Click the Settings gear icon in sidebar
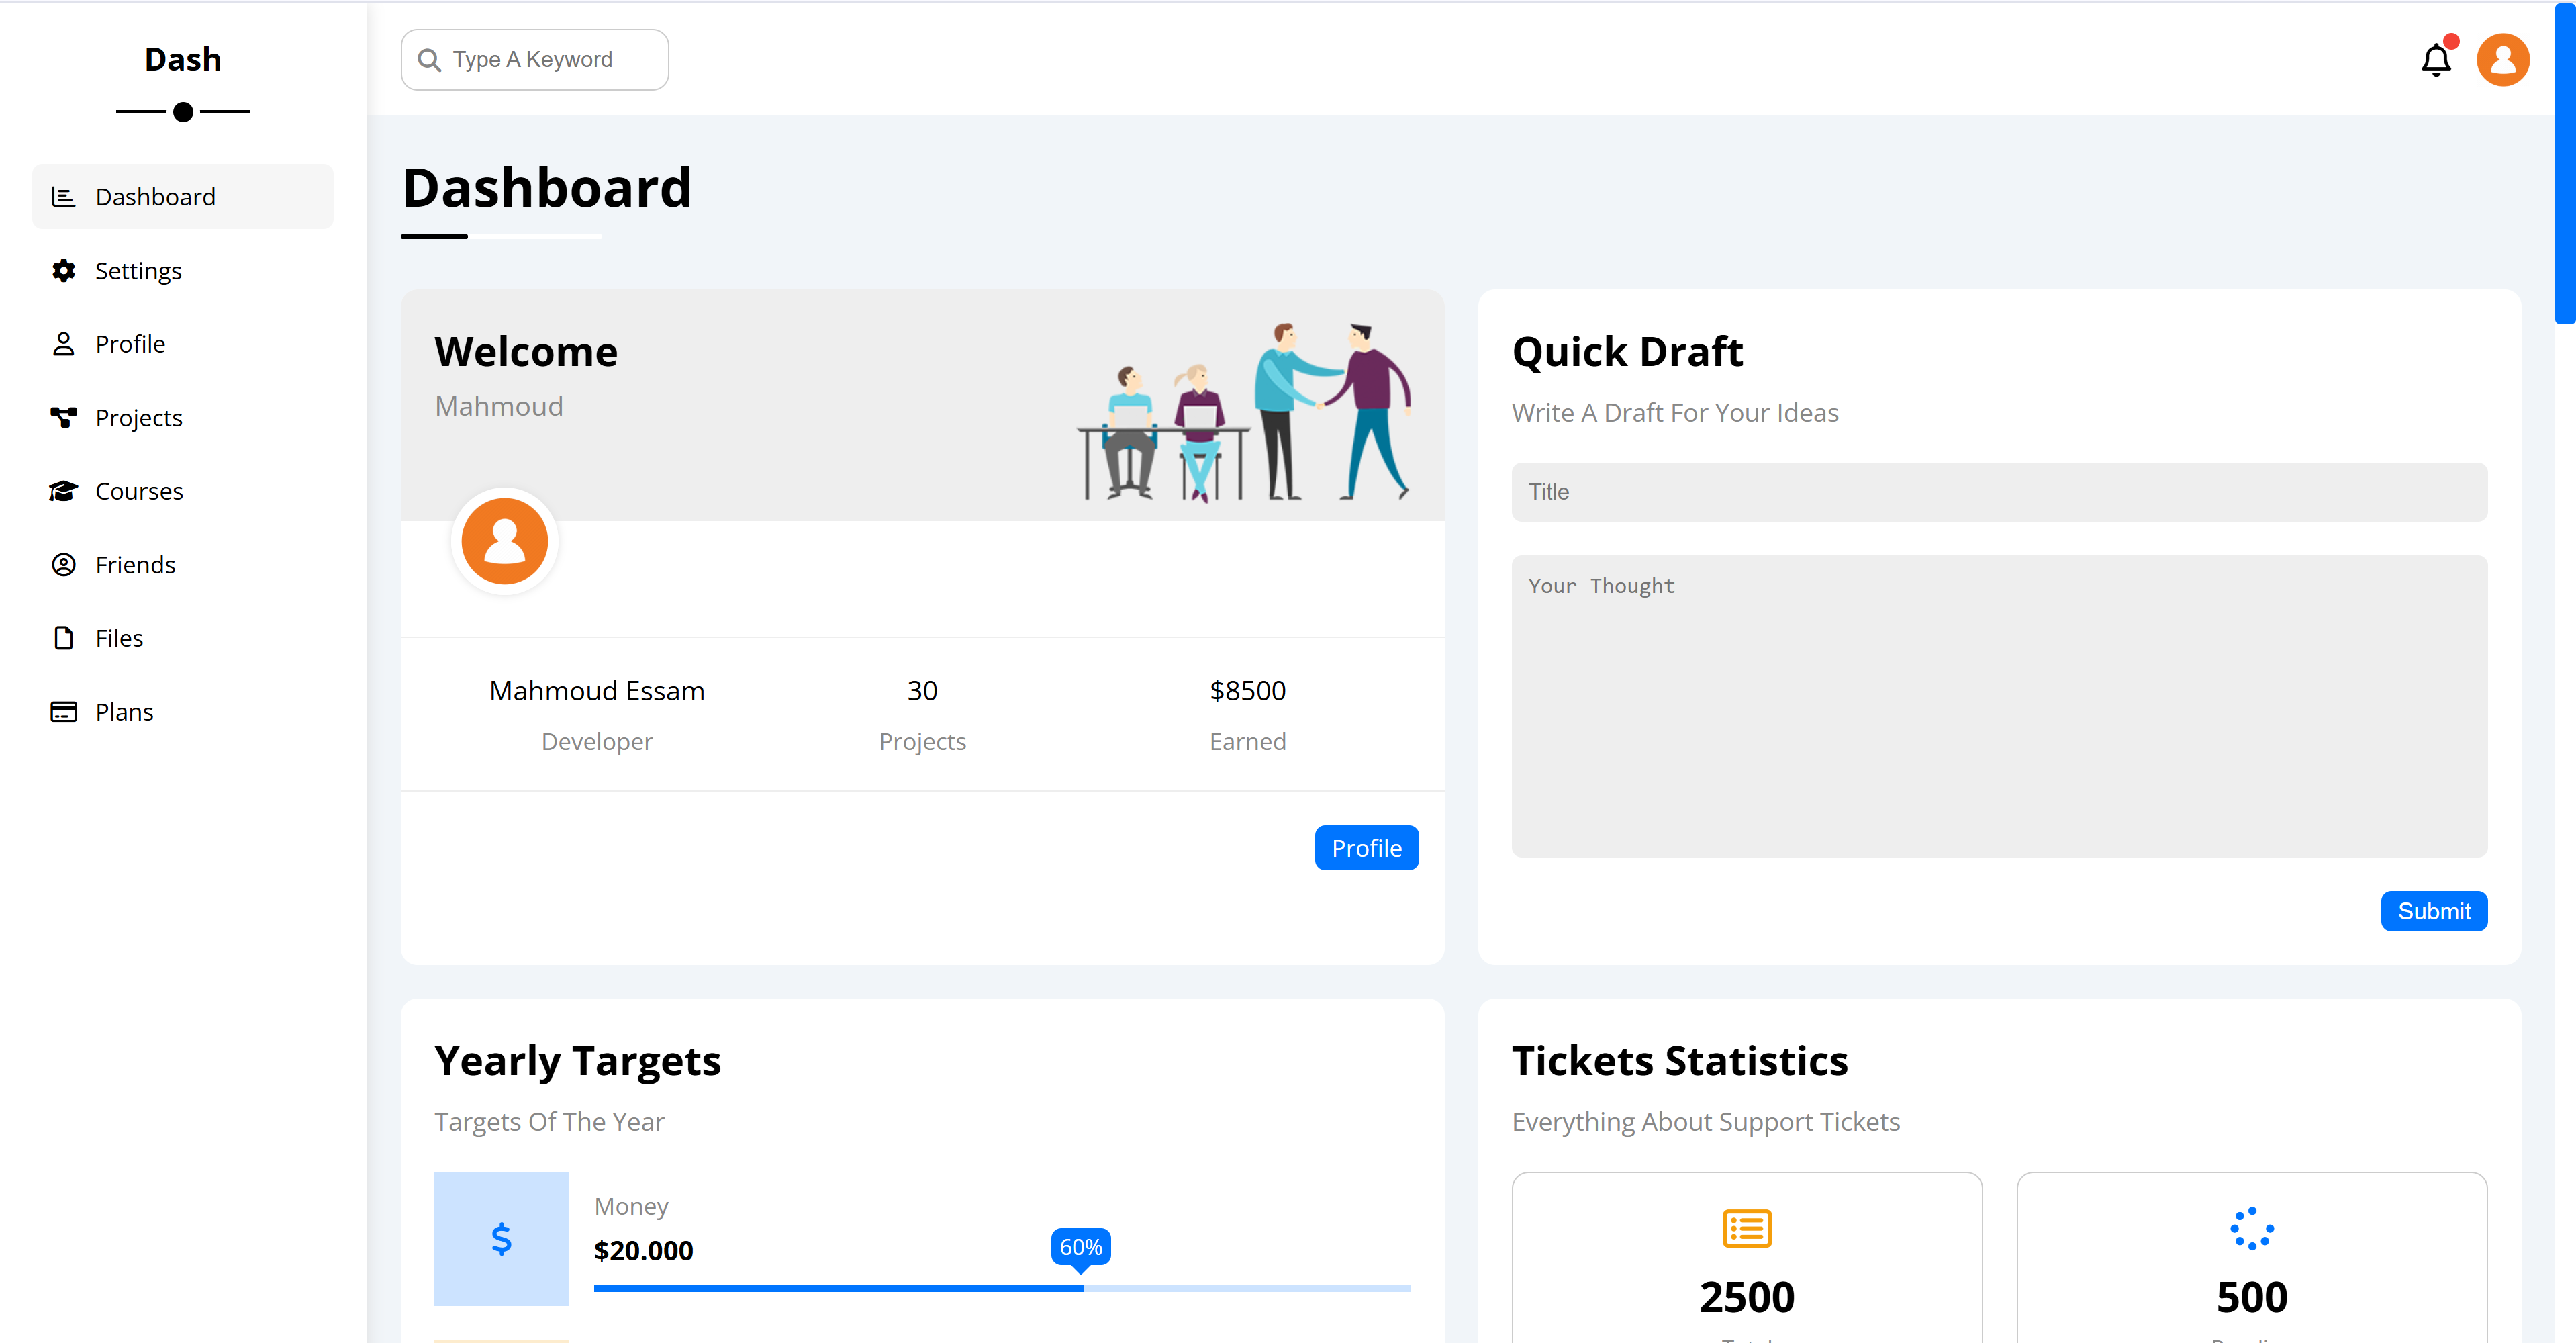This screenshot has height=1343, width=2576. 64,271
